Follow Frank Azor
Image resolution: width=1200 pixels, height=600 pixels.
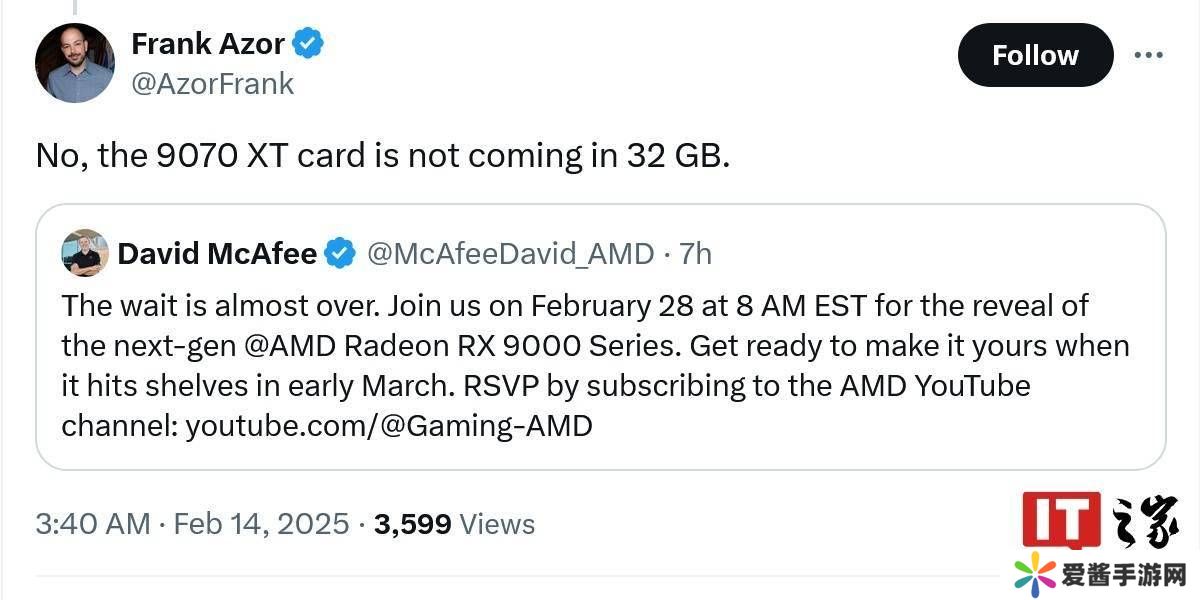point(1035,55)
